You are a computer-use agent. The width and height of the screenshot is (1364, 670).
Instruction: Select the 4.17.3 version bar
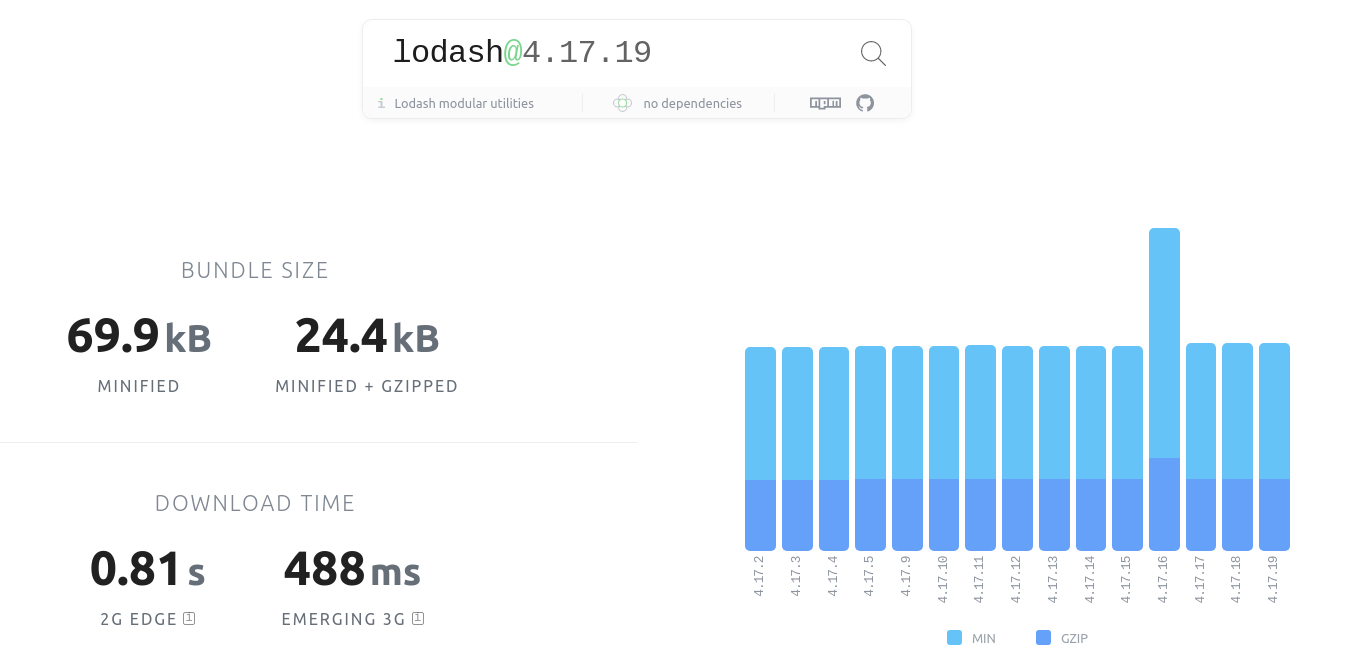[797, 449]
